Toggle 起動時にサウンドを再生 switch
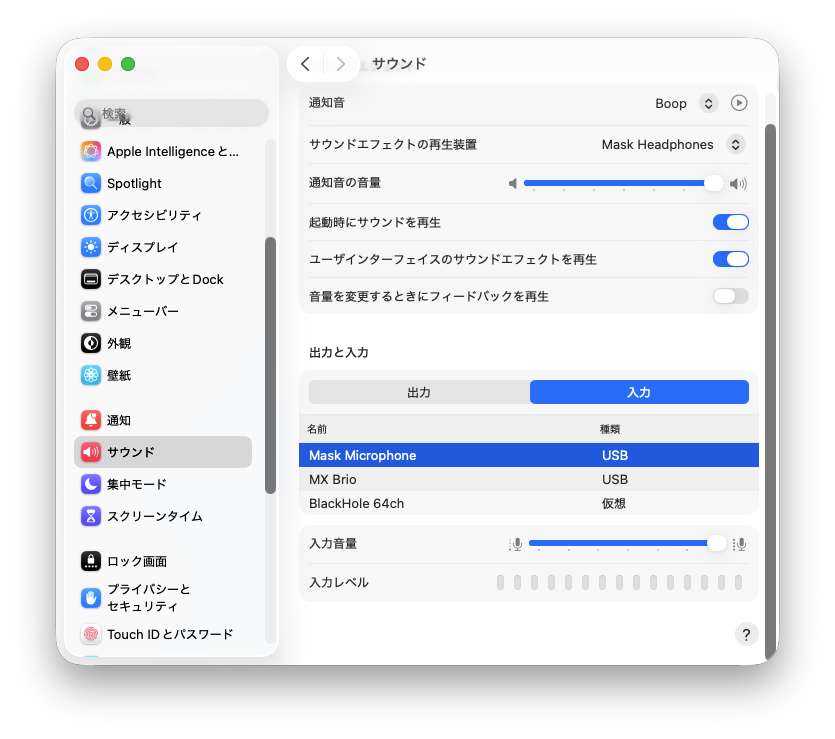 point(731,222)
